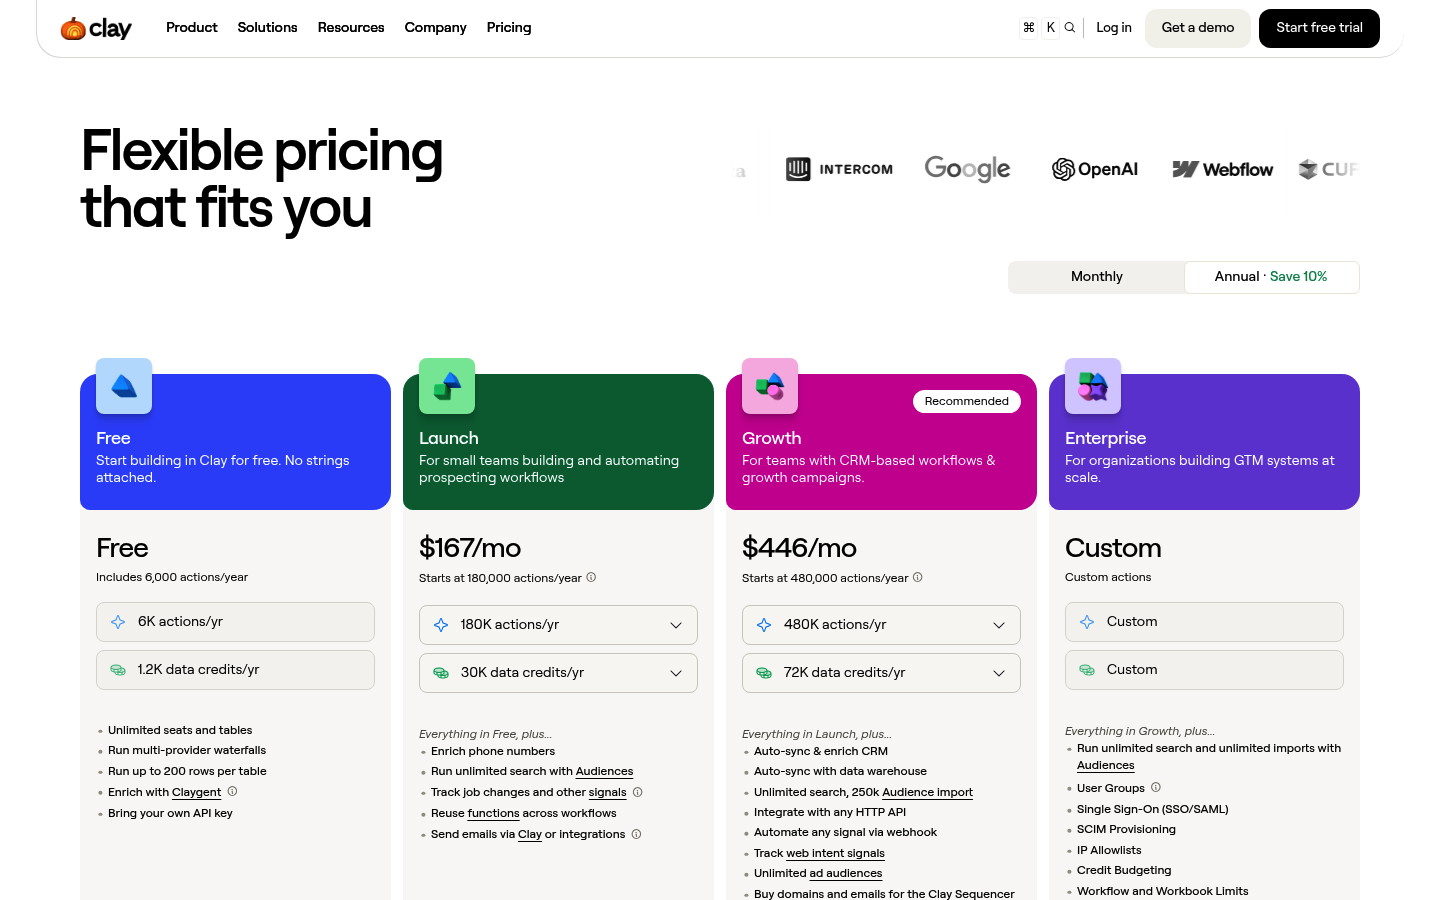This screenshot has height=900, width=1440.
Task: Open the functions link in Launch plan
Action: 494,814
